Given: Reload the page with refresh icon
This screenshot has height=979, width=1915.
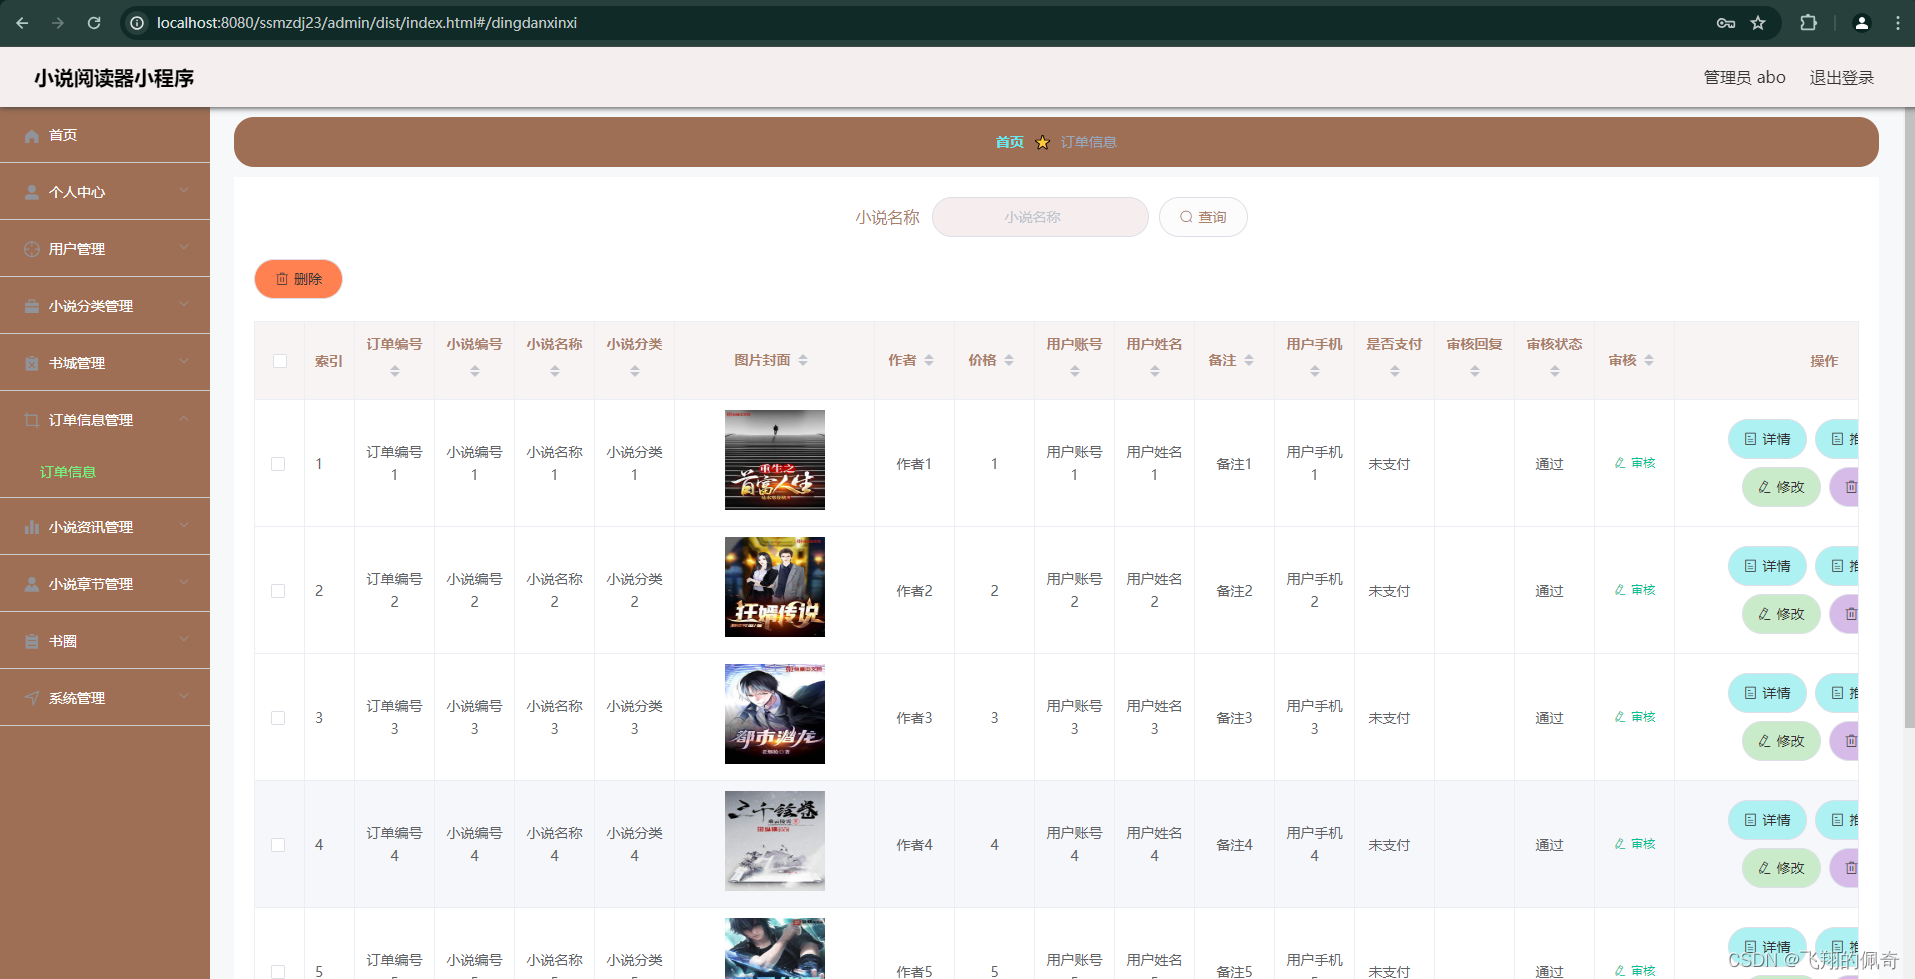Looking at the screenshot, I should pos(94,22).
